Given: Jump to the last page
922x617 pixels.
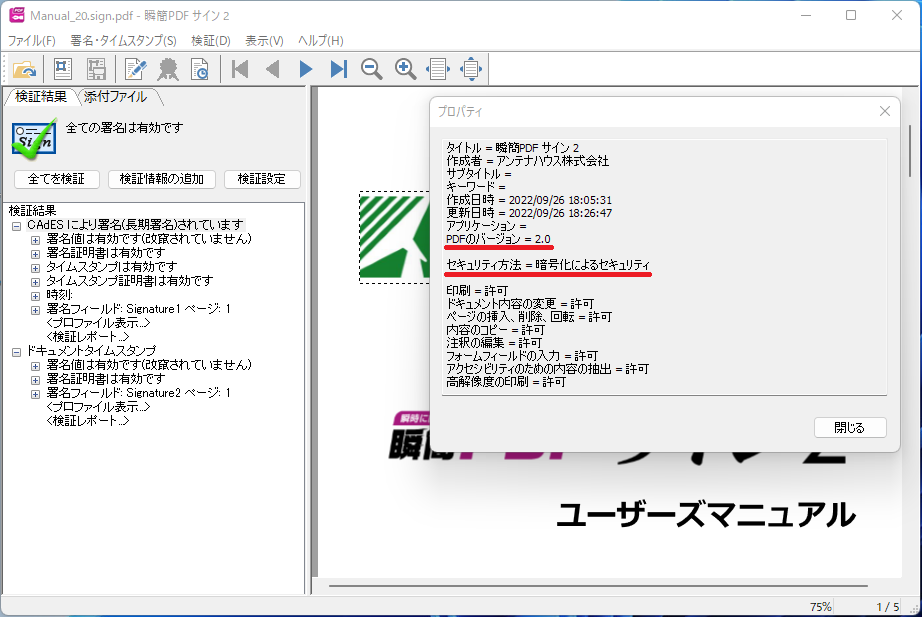Looking at the screenshot, I should (x=339, y=69).
